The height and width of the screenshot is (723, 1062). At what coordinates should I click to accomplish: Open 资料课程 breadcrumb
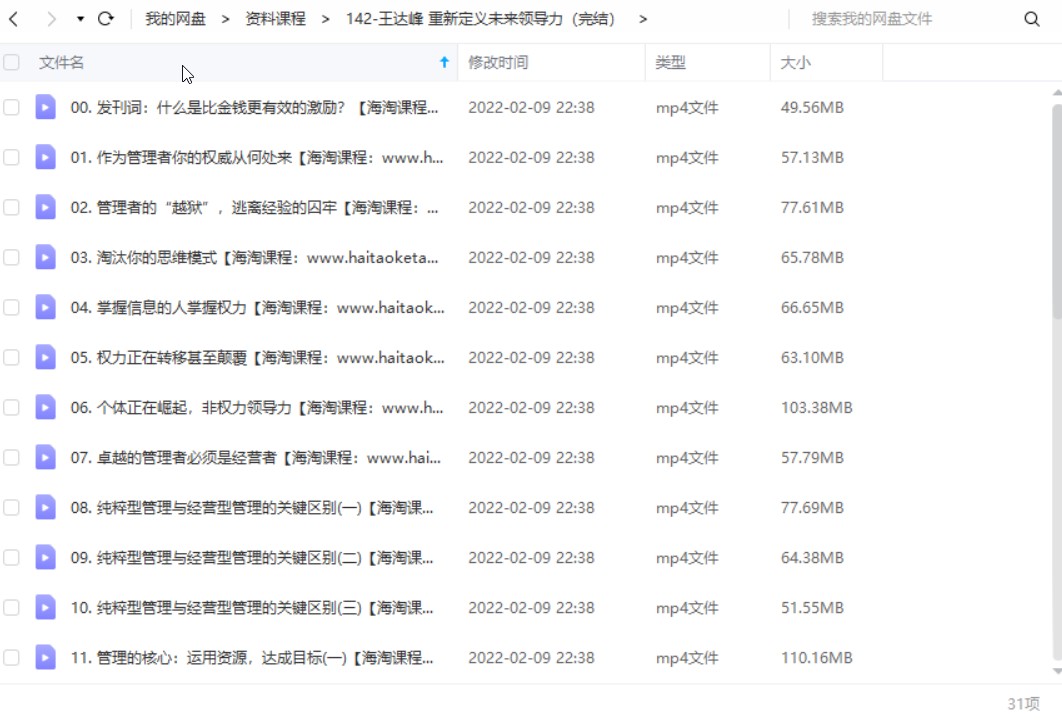point(276,19)
